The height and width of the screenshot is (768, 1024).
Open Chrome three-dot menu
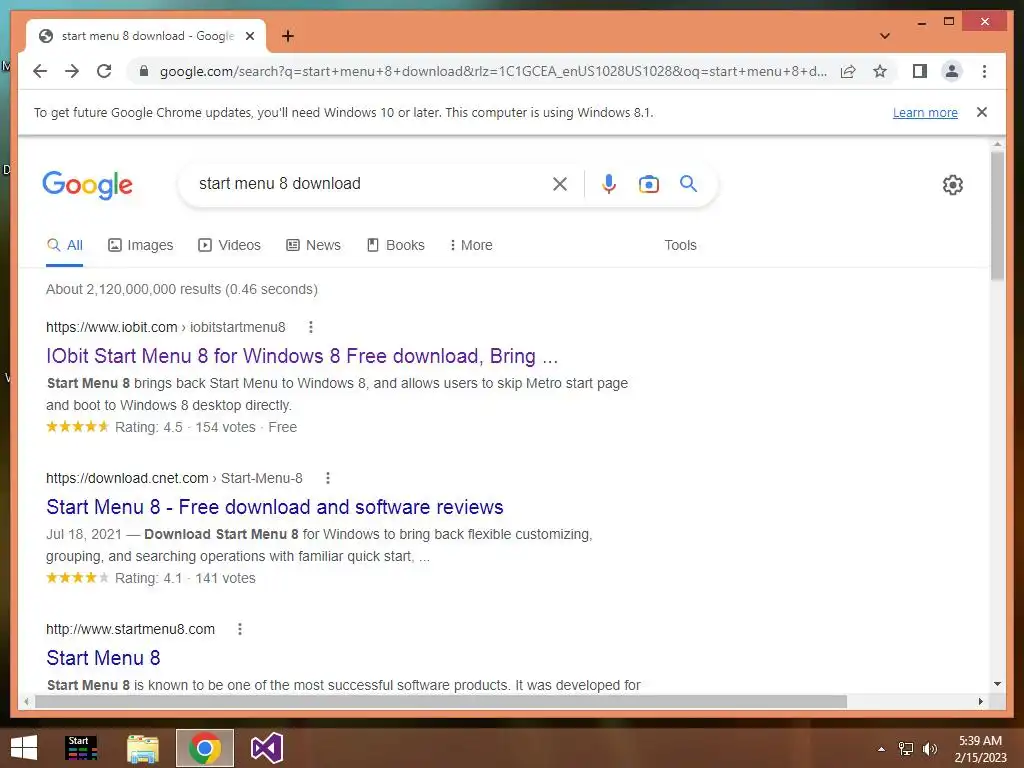[x=984, y=71]
